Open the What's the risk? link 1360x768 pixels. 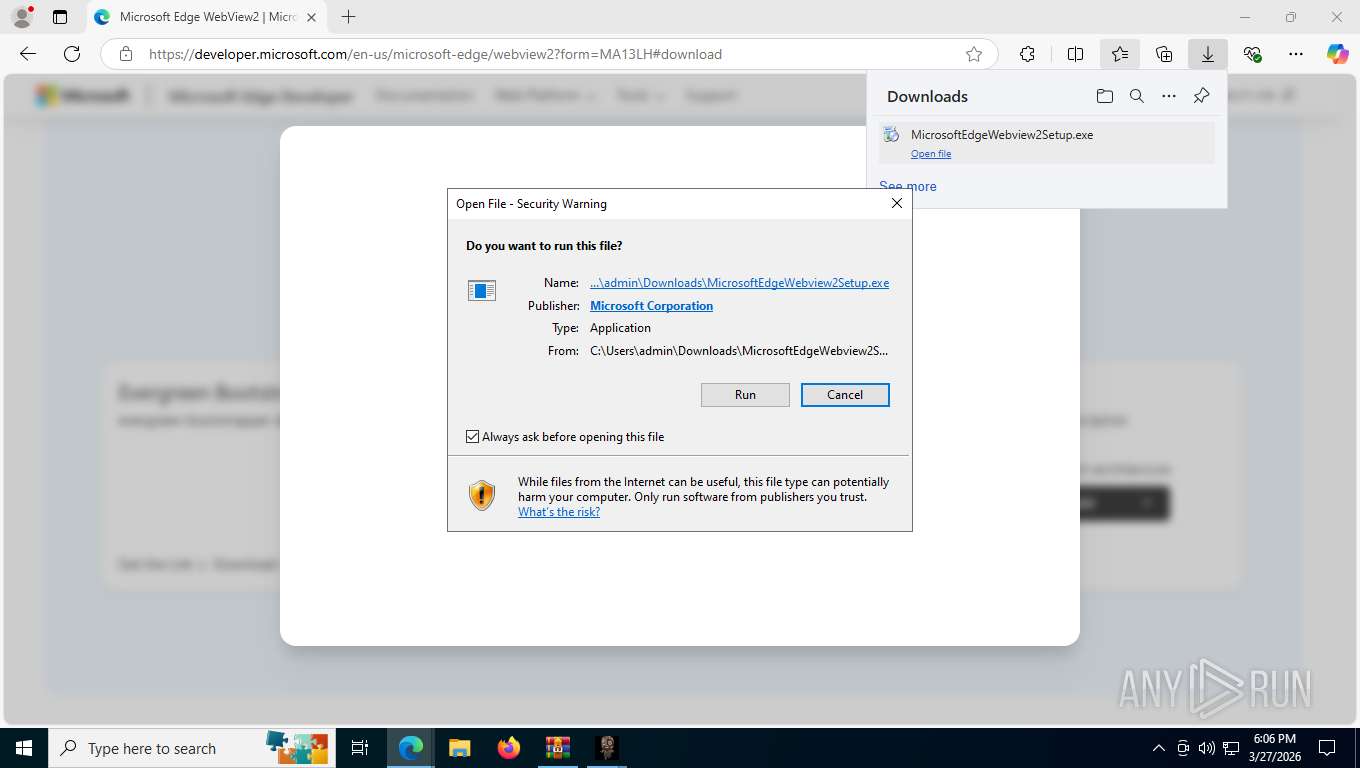click(559, 512)
